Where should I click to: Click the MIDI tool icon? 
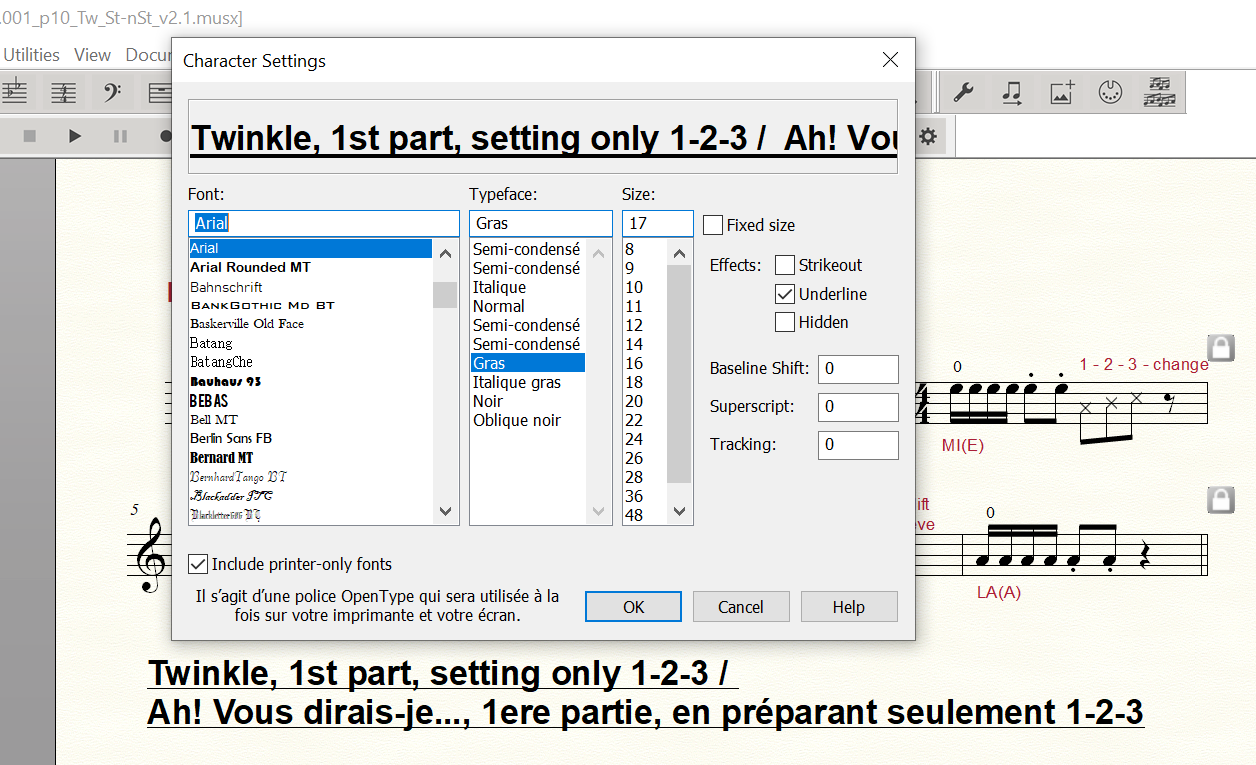[1110, 93]
